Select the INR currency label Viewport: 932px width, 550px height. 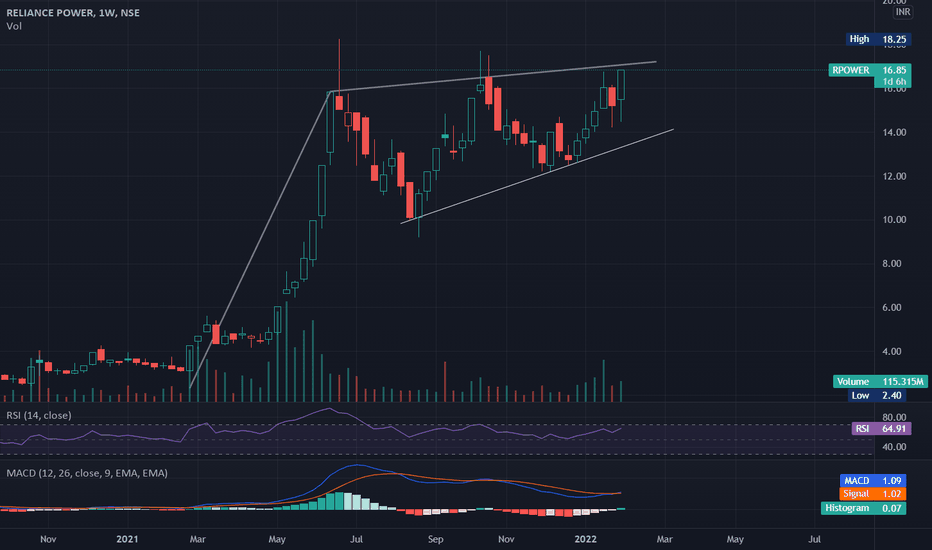pos(902,12)
